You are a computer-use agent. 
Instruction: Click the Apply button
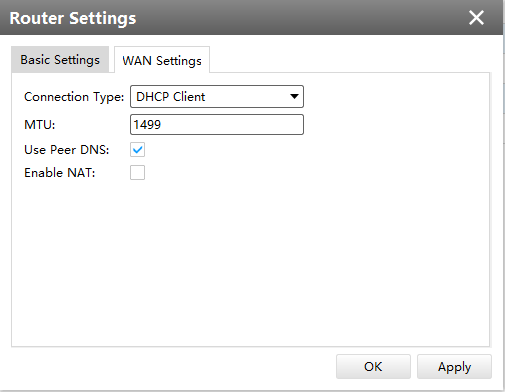454,367
